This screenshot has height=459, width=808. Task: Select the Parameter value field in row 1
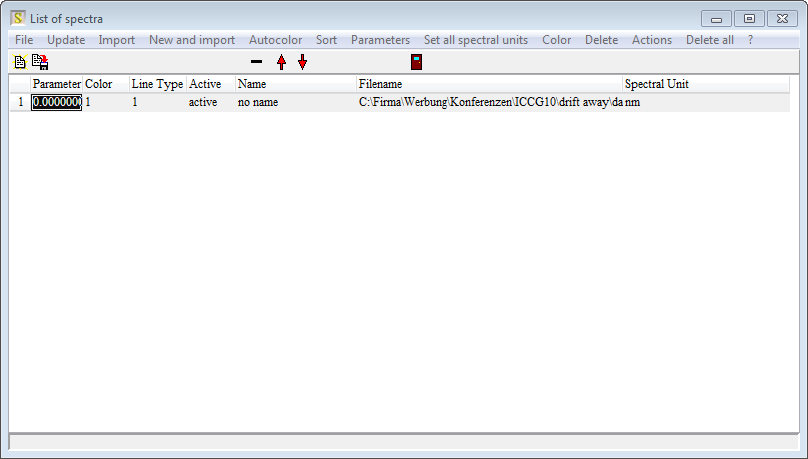(x=56, y=102)
